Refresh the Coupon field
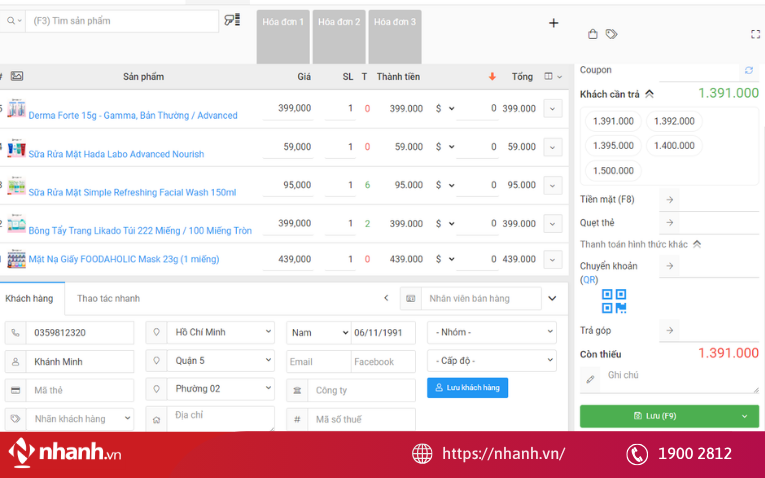The image size is (765, 478). [x=748, y=70]
